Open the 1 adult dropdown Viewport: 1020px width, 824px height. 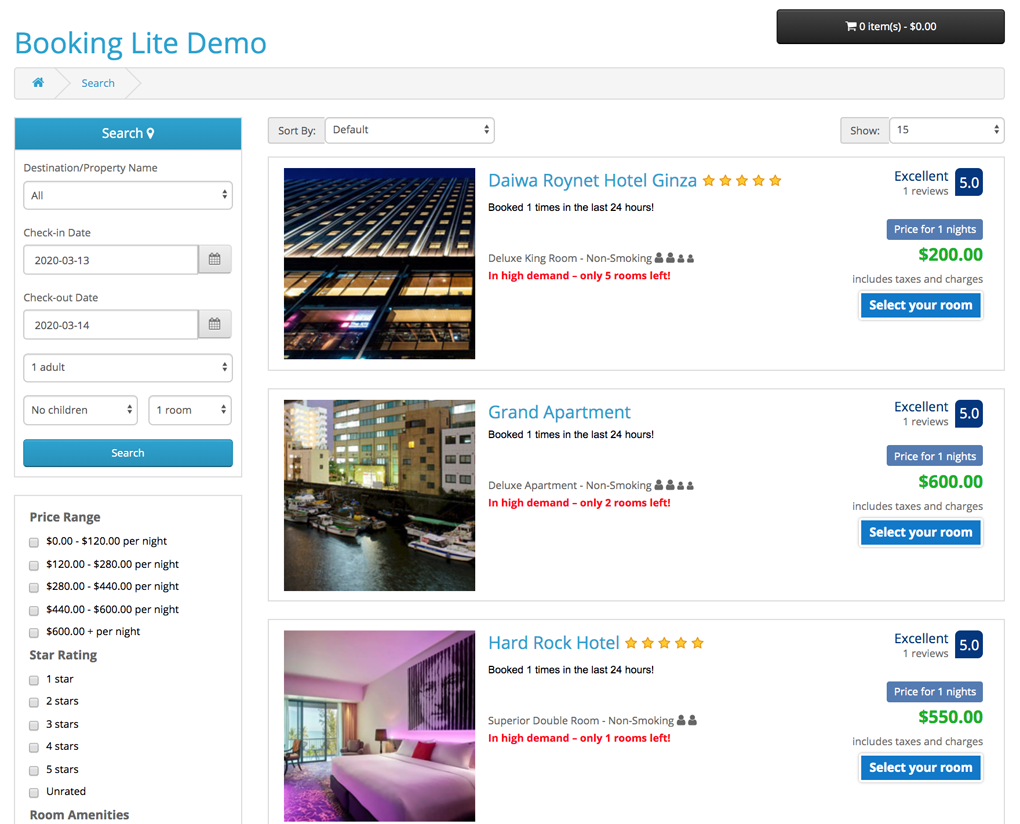tap(128, 367)
